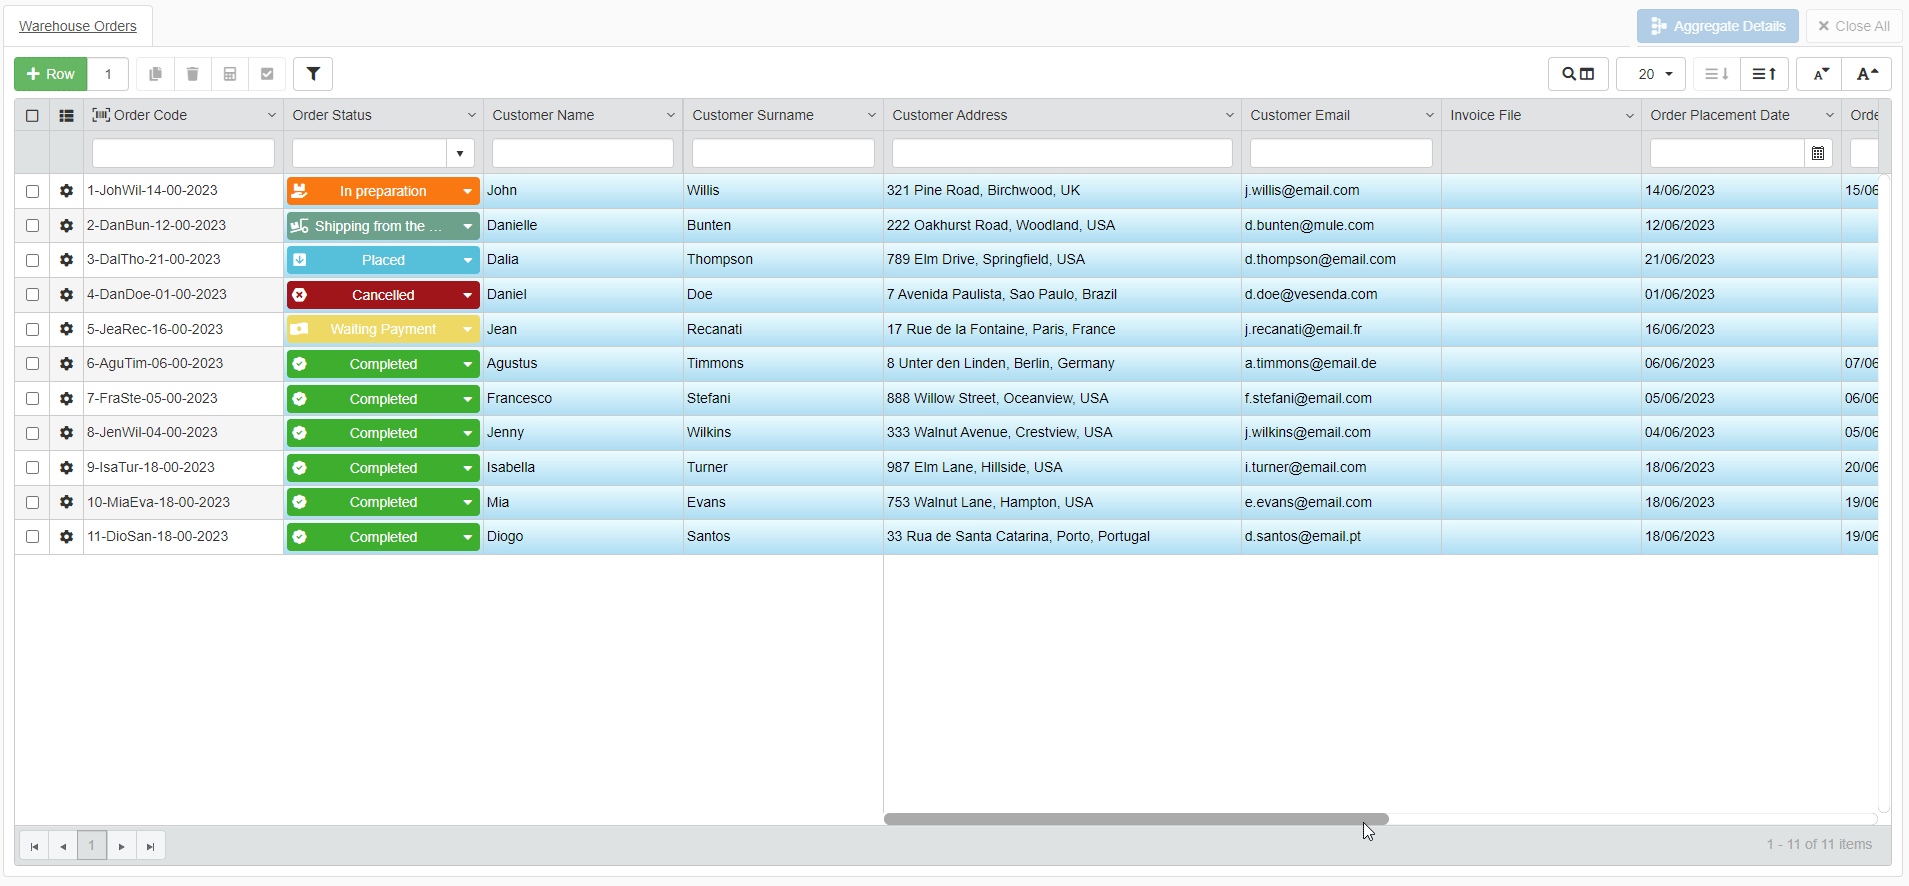Decrease the grid font size
The width and height of the screenshot is (1909, 886).
[x=1820, y=74]
